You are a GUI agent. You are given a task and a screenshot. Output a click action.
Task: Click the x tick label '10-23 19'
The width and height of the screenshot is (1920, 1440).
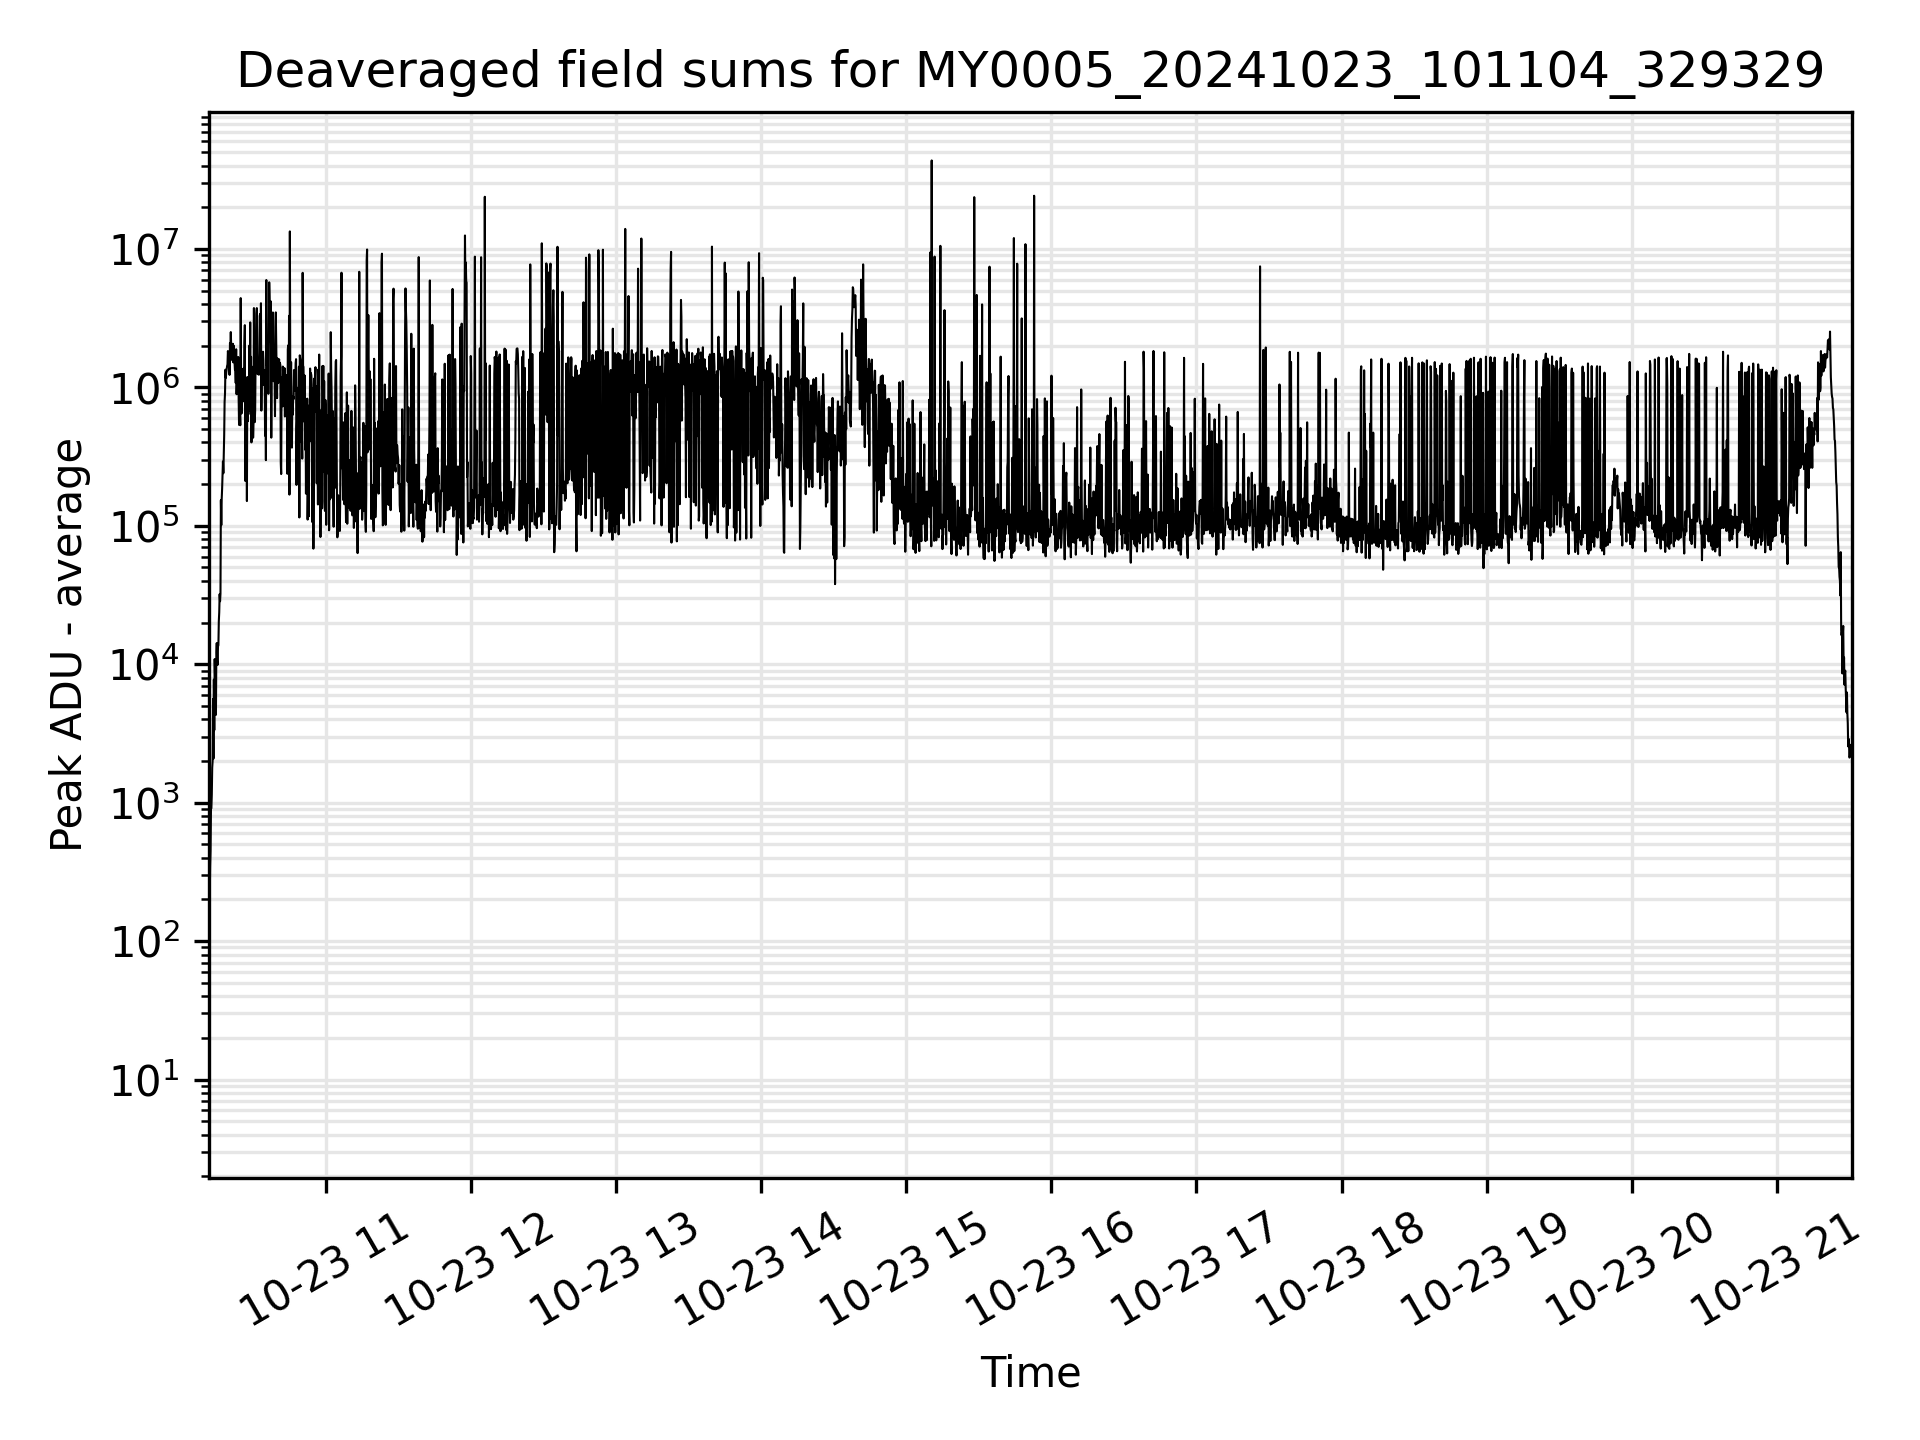pyautogui.click(x=1487, y=1270)
